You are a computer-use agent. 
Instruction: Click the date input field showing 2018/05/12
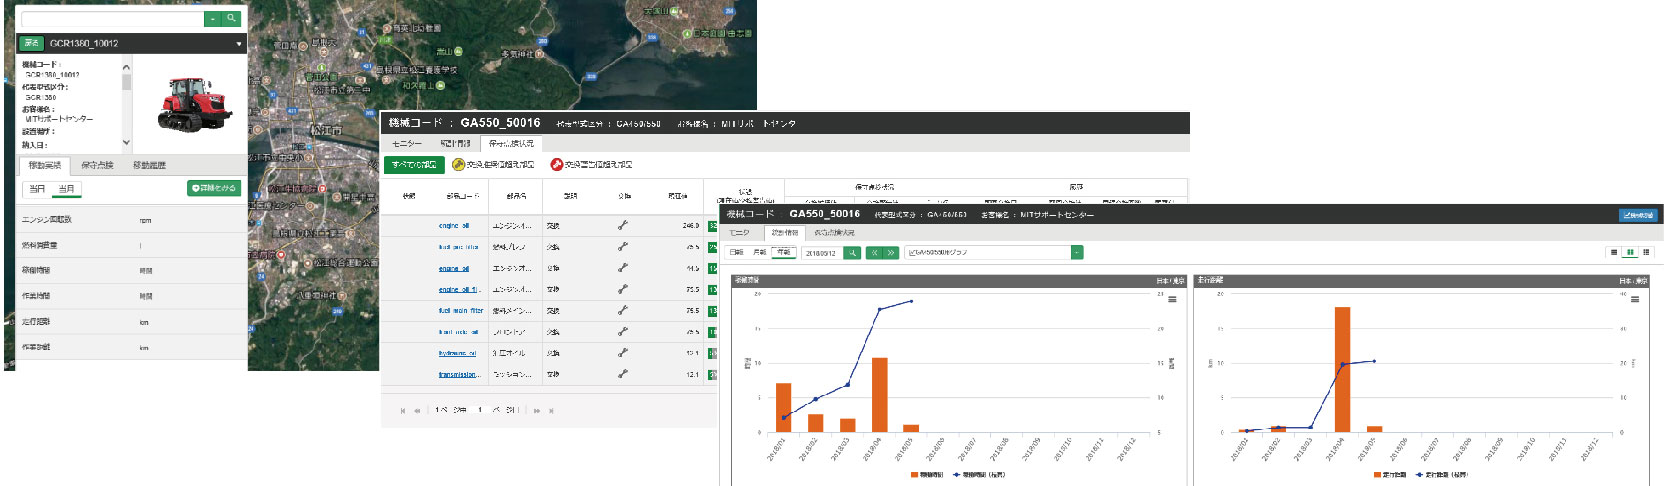(x=822, y=253)
